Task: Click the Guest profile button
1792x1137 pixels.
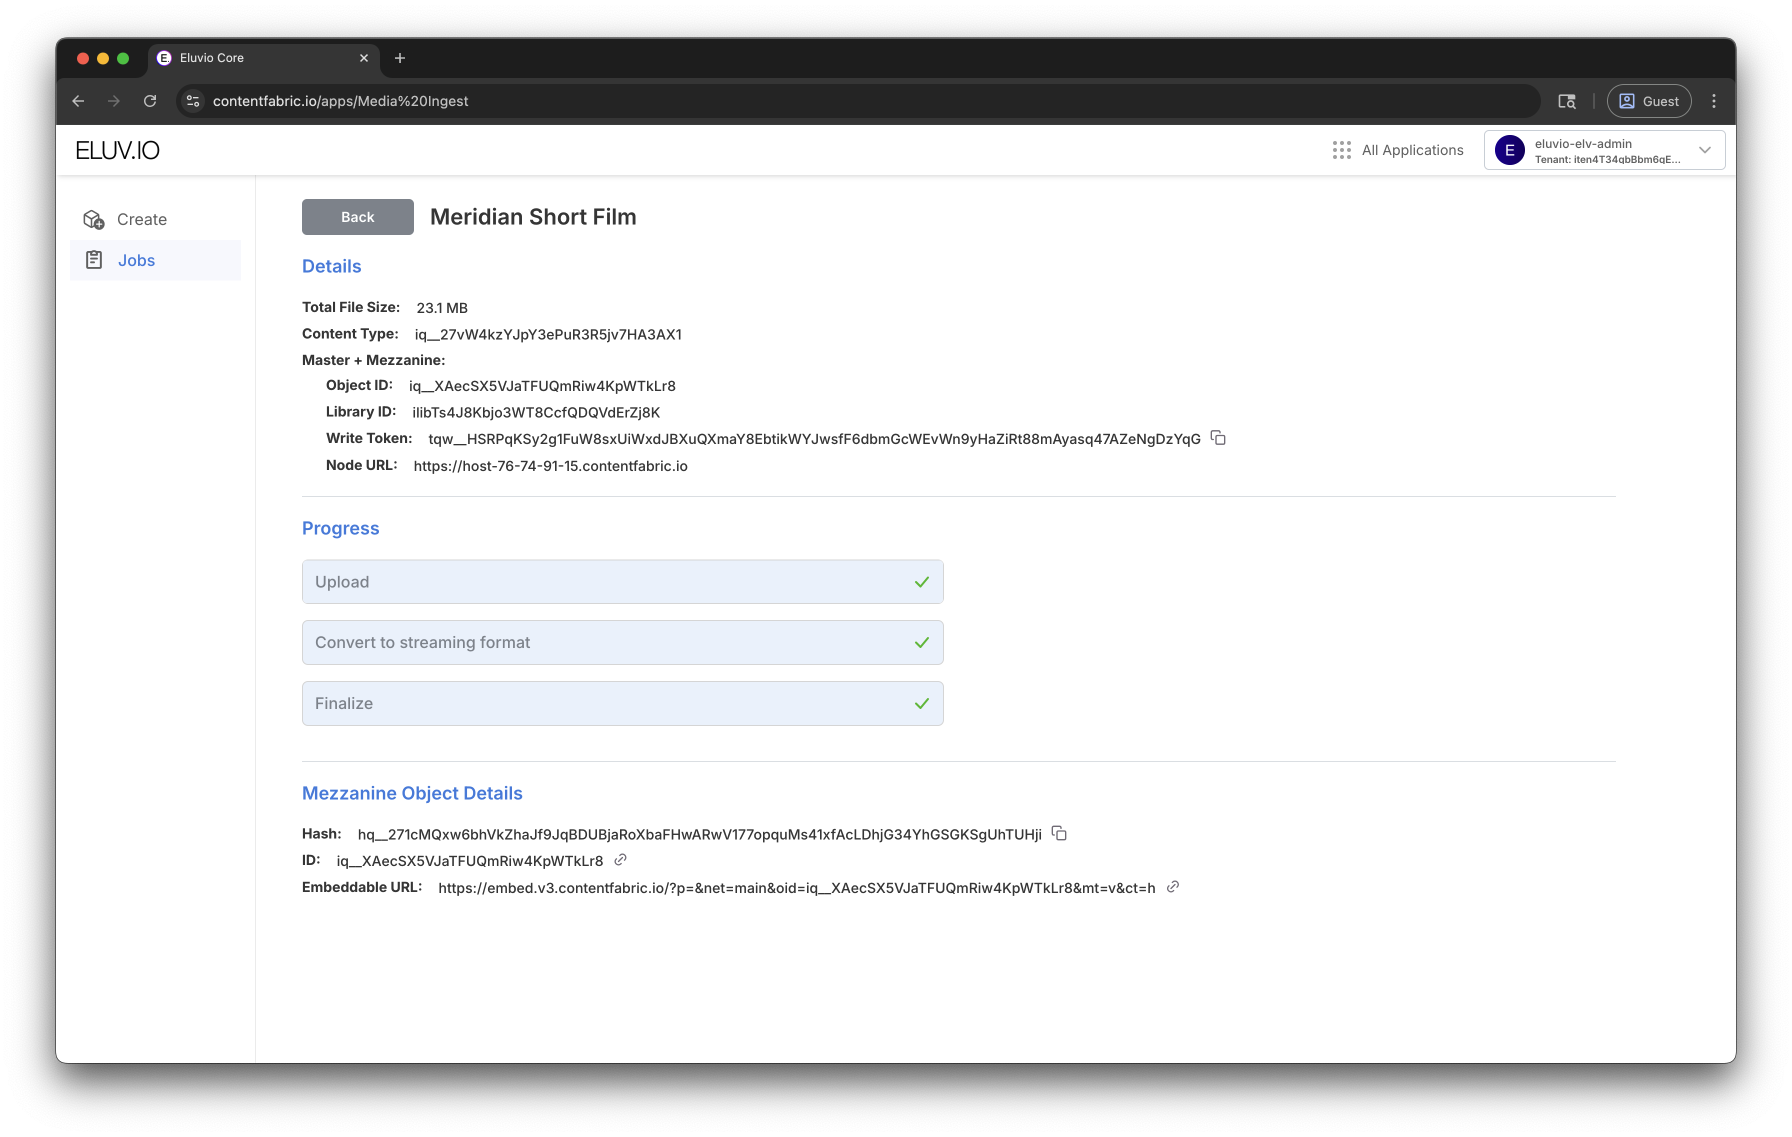Action: point(1649,101)
